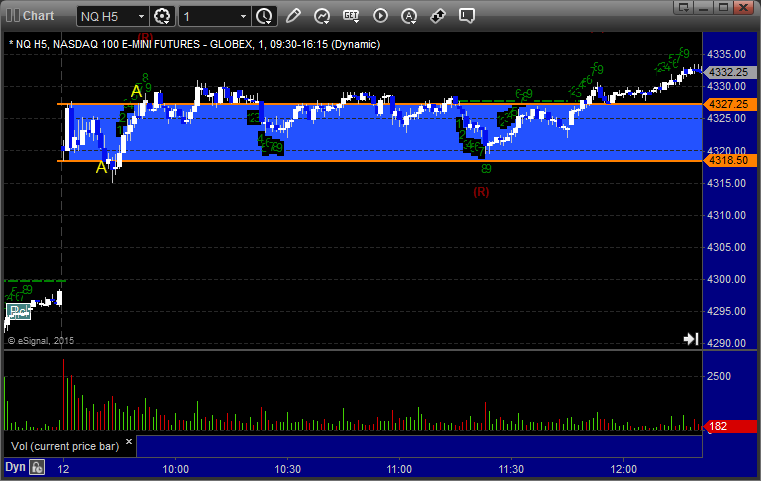Click the Chart window title
The height and width of the screenshot is (481, 761).
(x=39, y=16)
